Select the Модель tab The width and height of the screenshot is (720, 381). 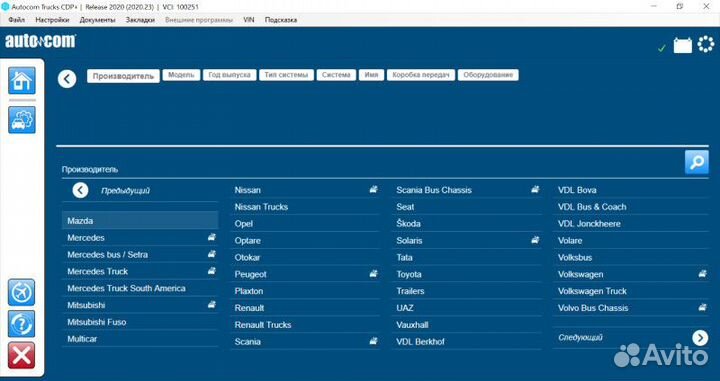[181, 75]
